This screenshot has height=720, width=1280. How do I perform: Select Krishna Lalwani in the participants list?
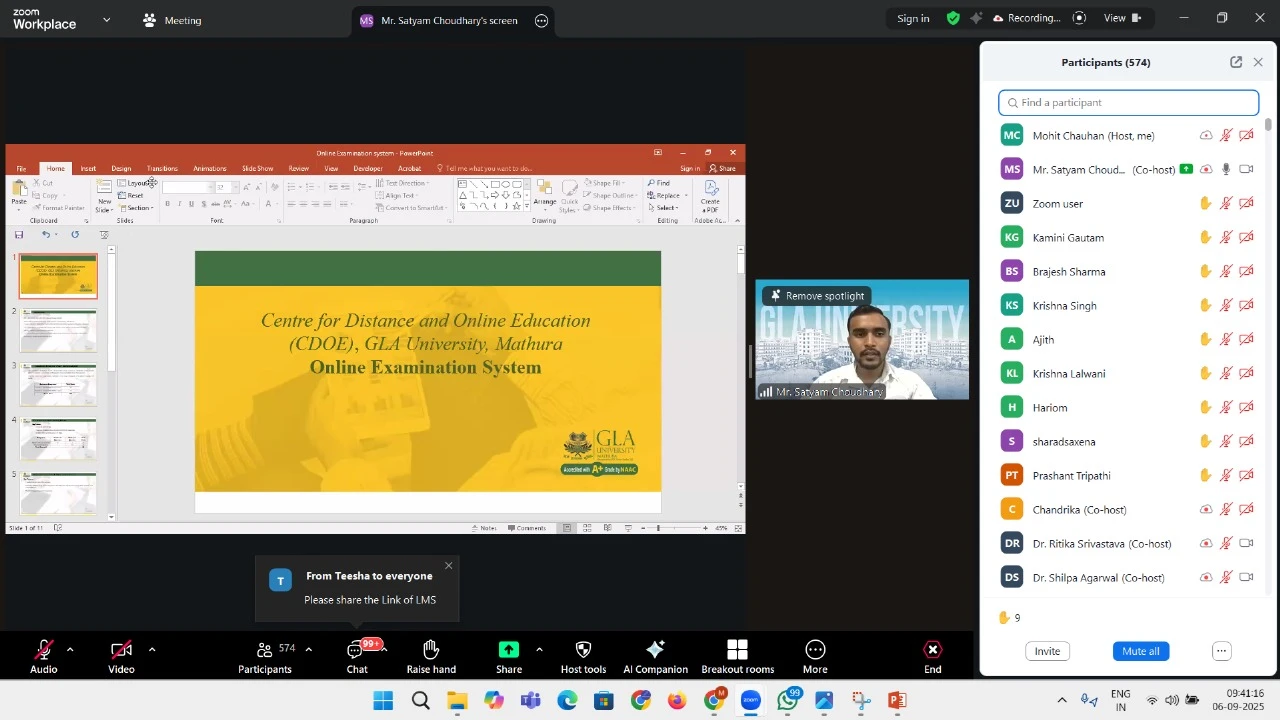1069,374
